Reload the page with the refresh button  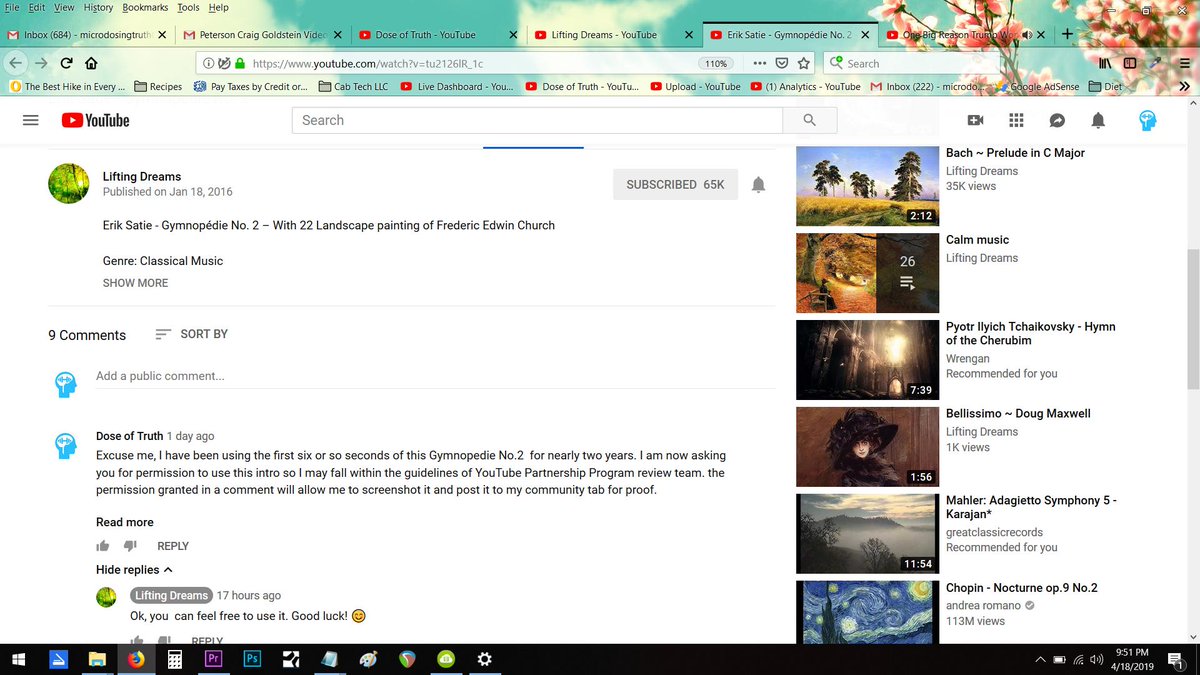click(x=65, y=63)
